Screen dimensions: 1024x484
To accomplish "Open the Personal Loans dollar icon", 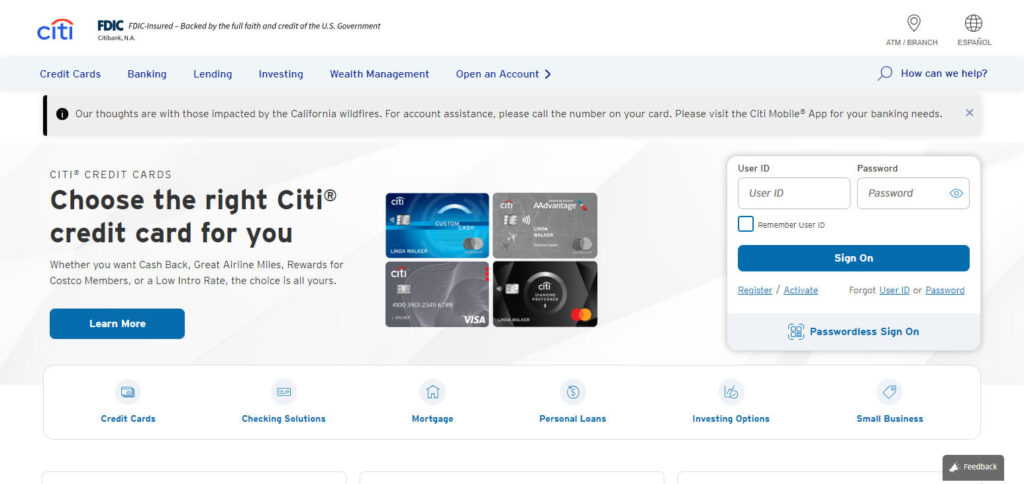I will coord(573,392).
